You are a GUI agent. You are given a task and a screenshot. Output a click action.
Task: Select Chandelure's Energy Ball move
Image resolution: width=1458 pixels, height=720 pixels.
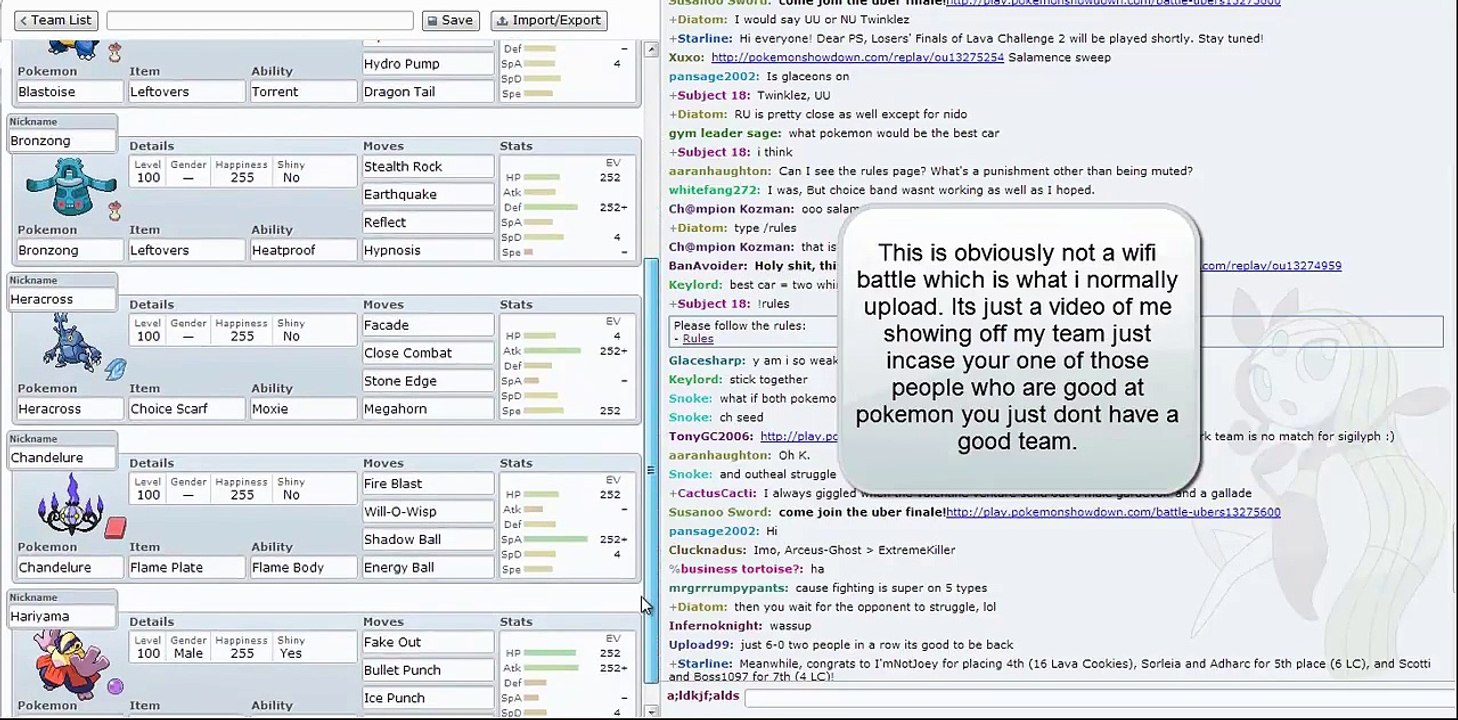(x=428, y=568)
